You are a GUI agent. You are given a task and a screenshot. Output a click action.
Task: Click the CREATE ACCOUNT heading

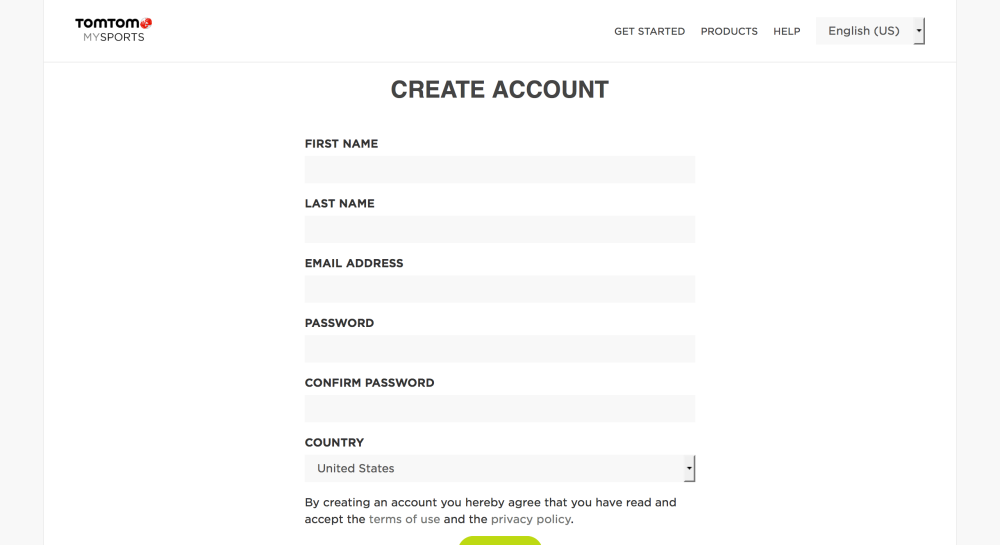point(499,89)
